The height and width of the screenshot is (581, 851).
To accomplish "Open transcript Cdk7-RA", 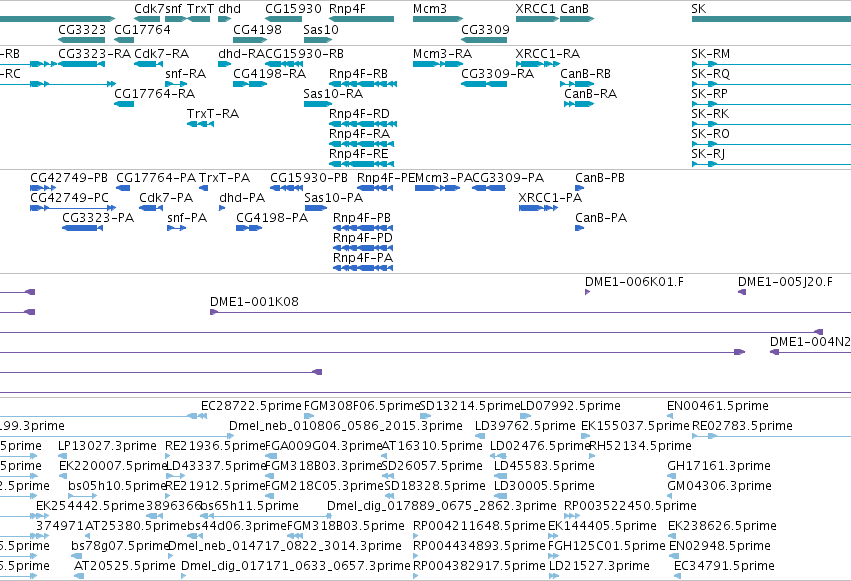I will 161,54.
